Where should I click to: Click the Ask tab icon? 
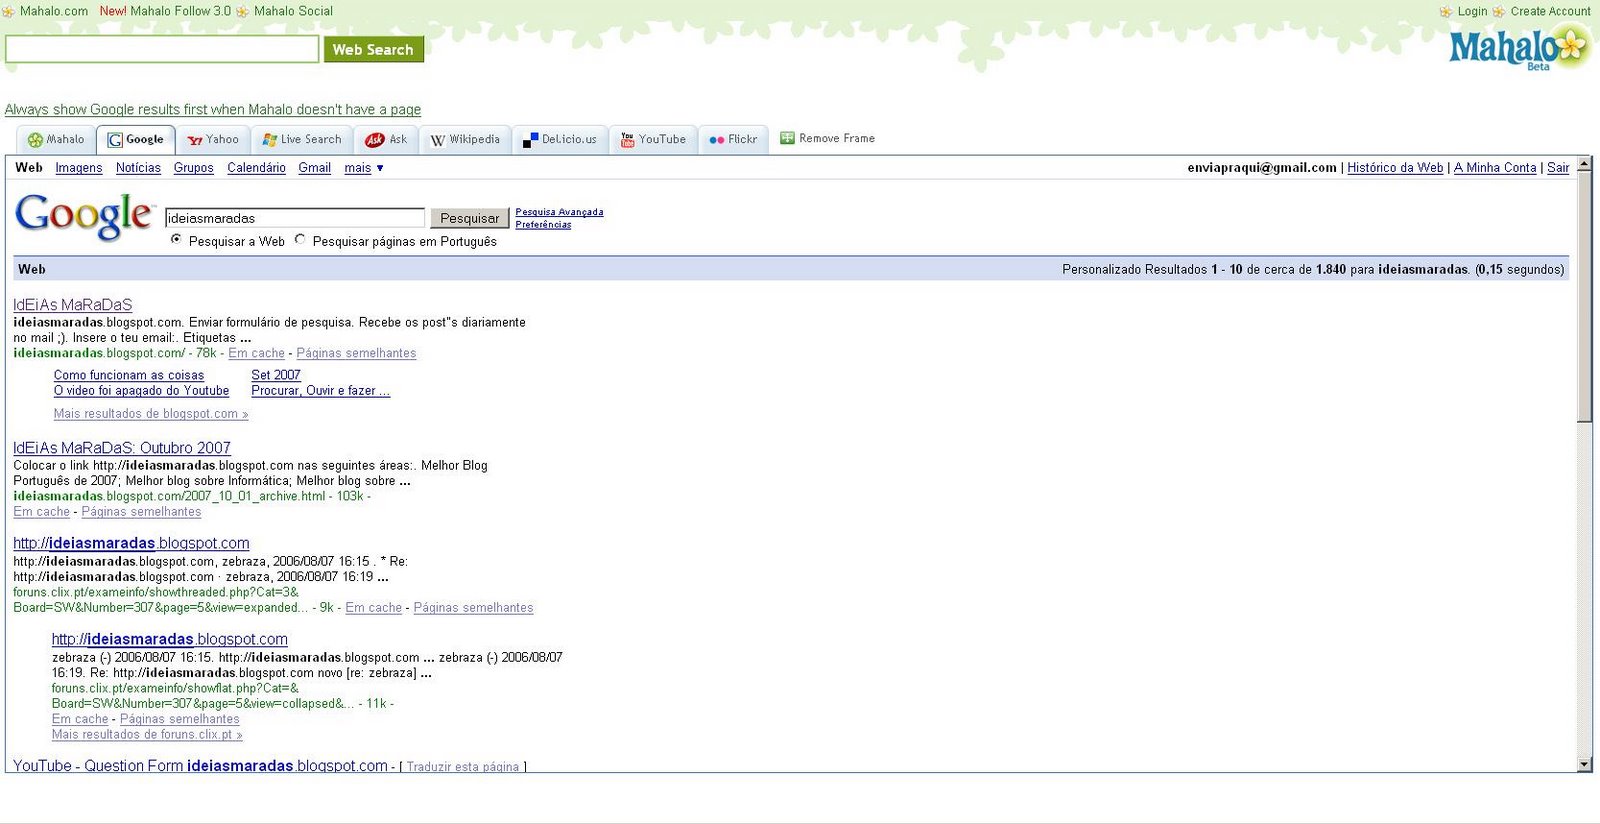click(x=375, y=140)
